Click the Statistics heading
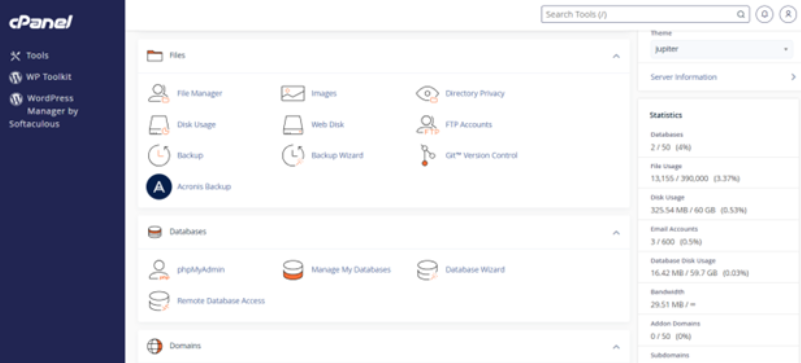The height and width of the screenshot is (363, 801). point(666,115)
